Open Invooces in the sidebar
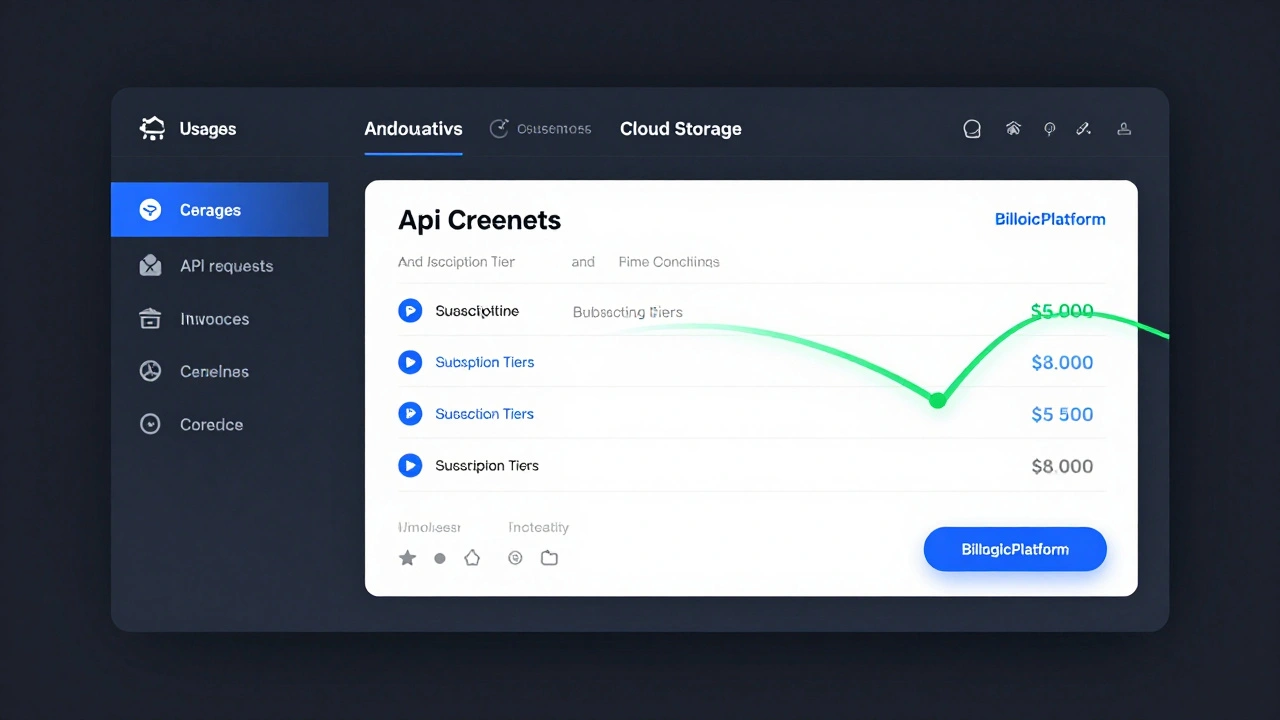Image resolution: width=1280 pixels, height=720 pixels. coord(214,319)
